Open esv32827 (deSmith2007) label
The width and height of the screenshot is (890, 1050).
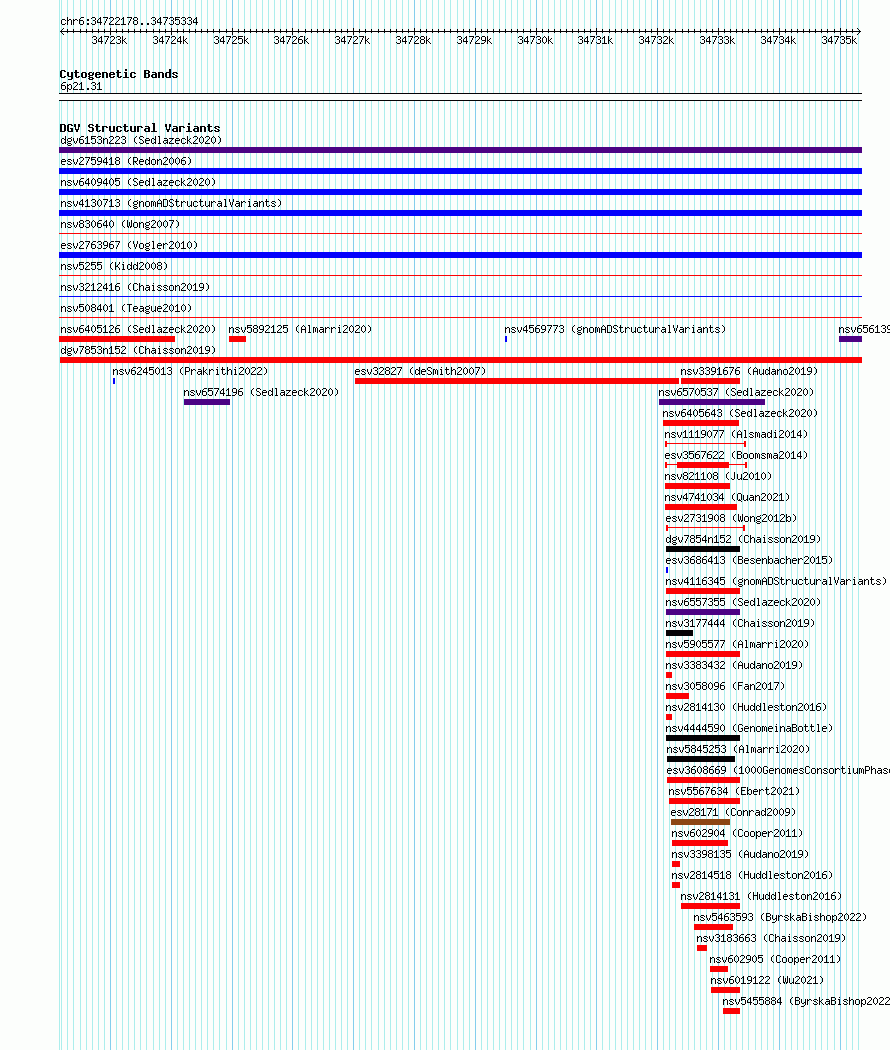click(x=421, y=371)
